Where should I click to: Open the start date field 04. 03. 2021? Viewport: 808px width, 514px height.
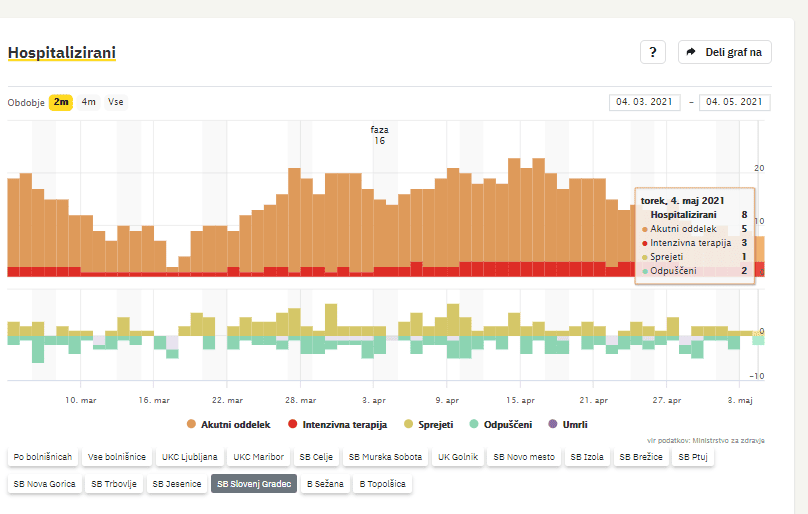(x=645, y=102)
